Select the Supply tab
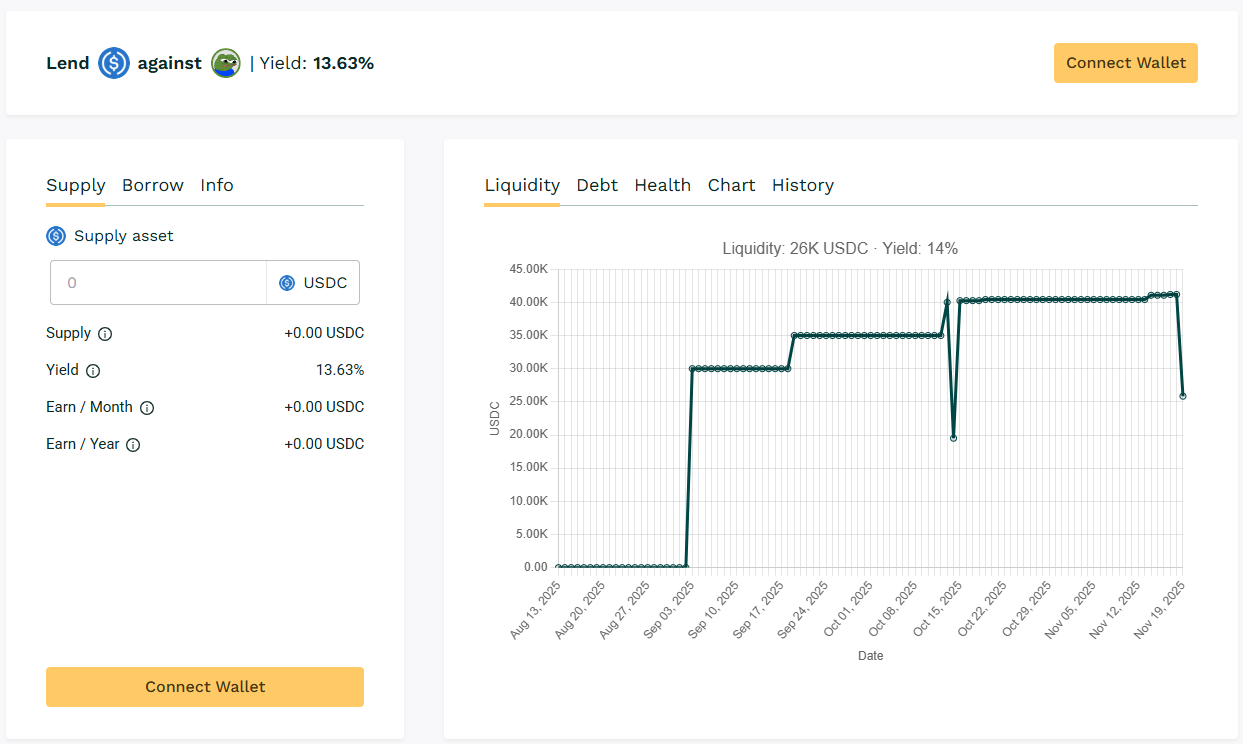 pos(76,185)
